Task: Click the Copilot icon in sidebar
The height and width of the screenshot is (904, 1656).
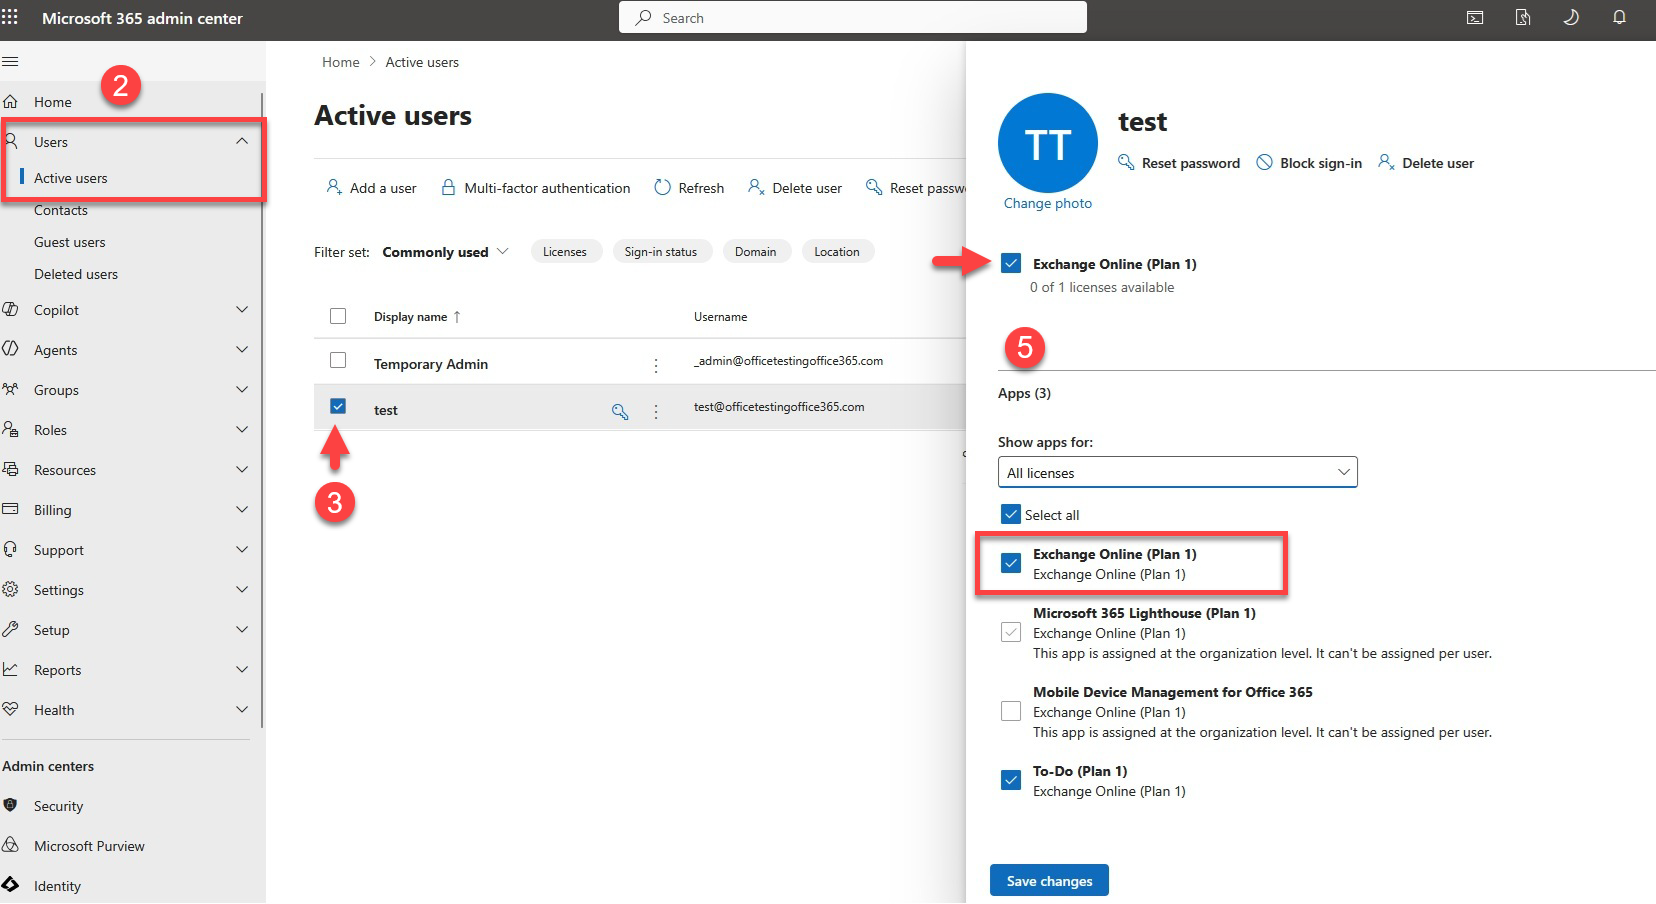Action: (x=10, y=309)
